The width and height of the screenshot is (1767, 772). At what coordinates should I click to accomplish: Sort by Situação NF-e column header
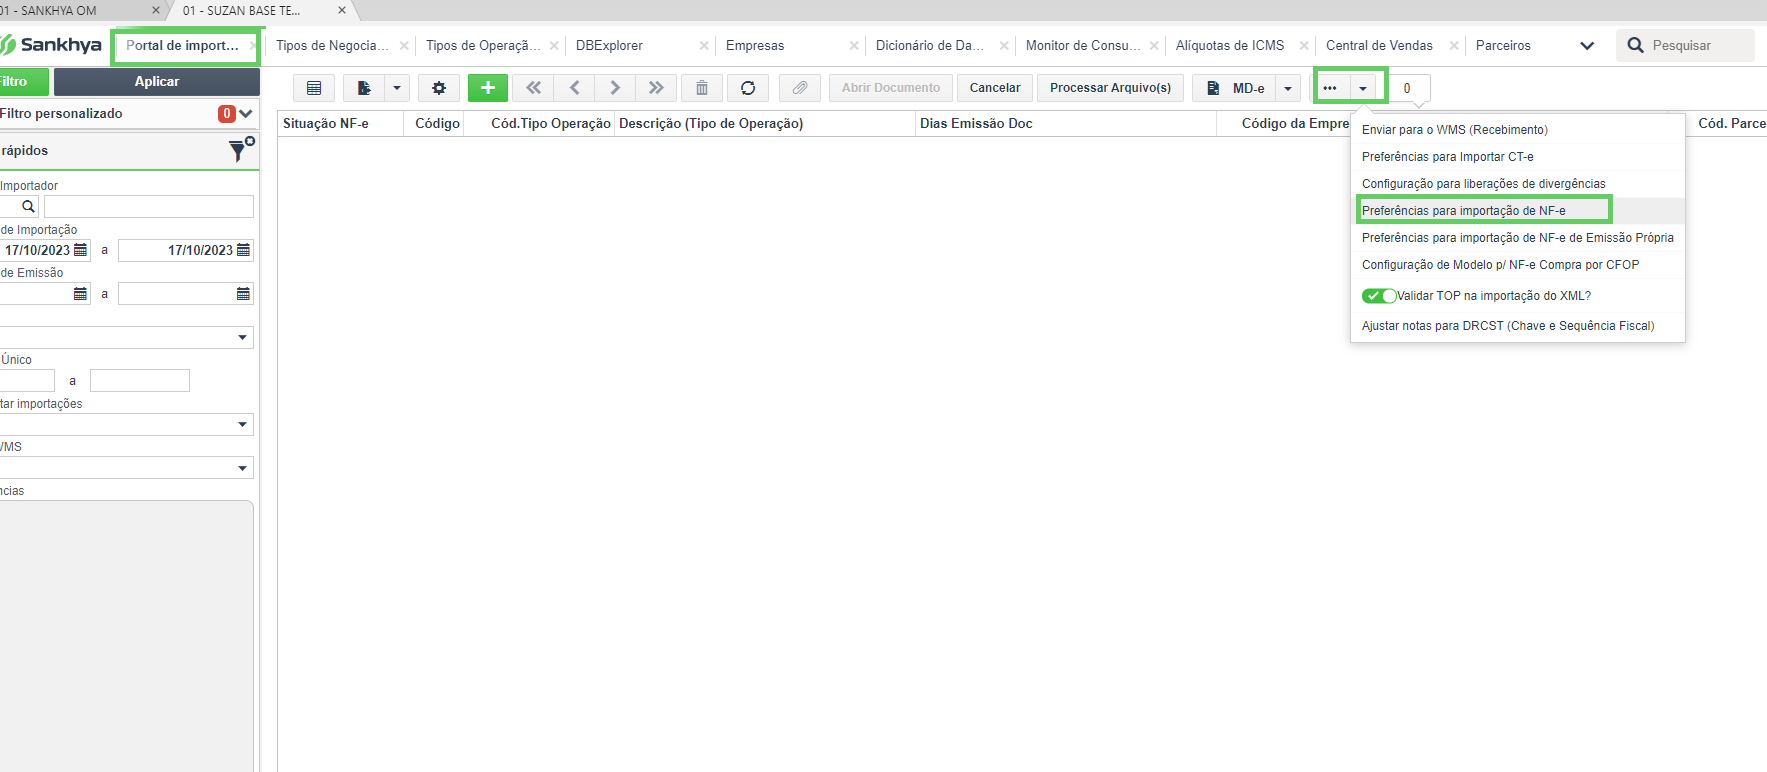tap(326, 124)
